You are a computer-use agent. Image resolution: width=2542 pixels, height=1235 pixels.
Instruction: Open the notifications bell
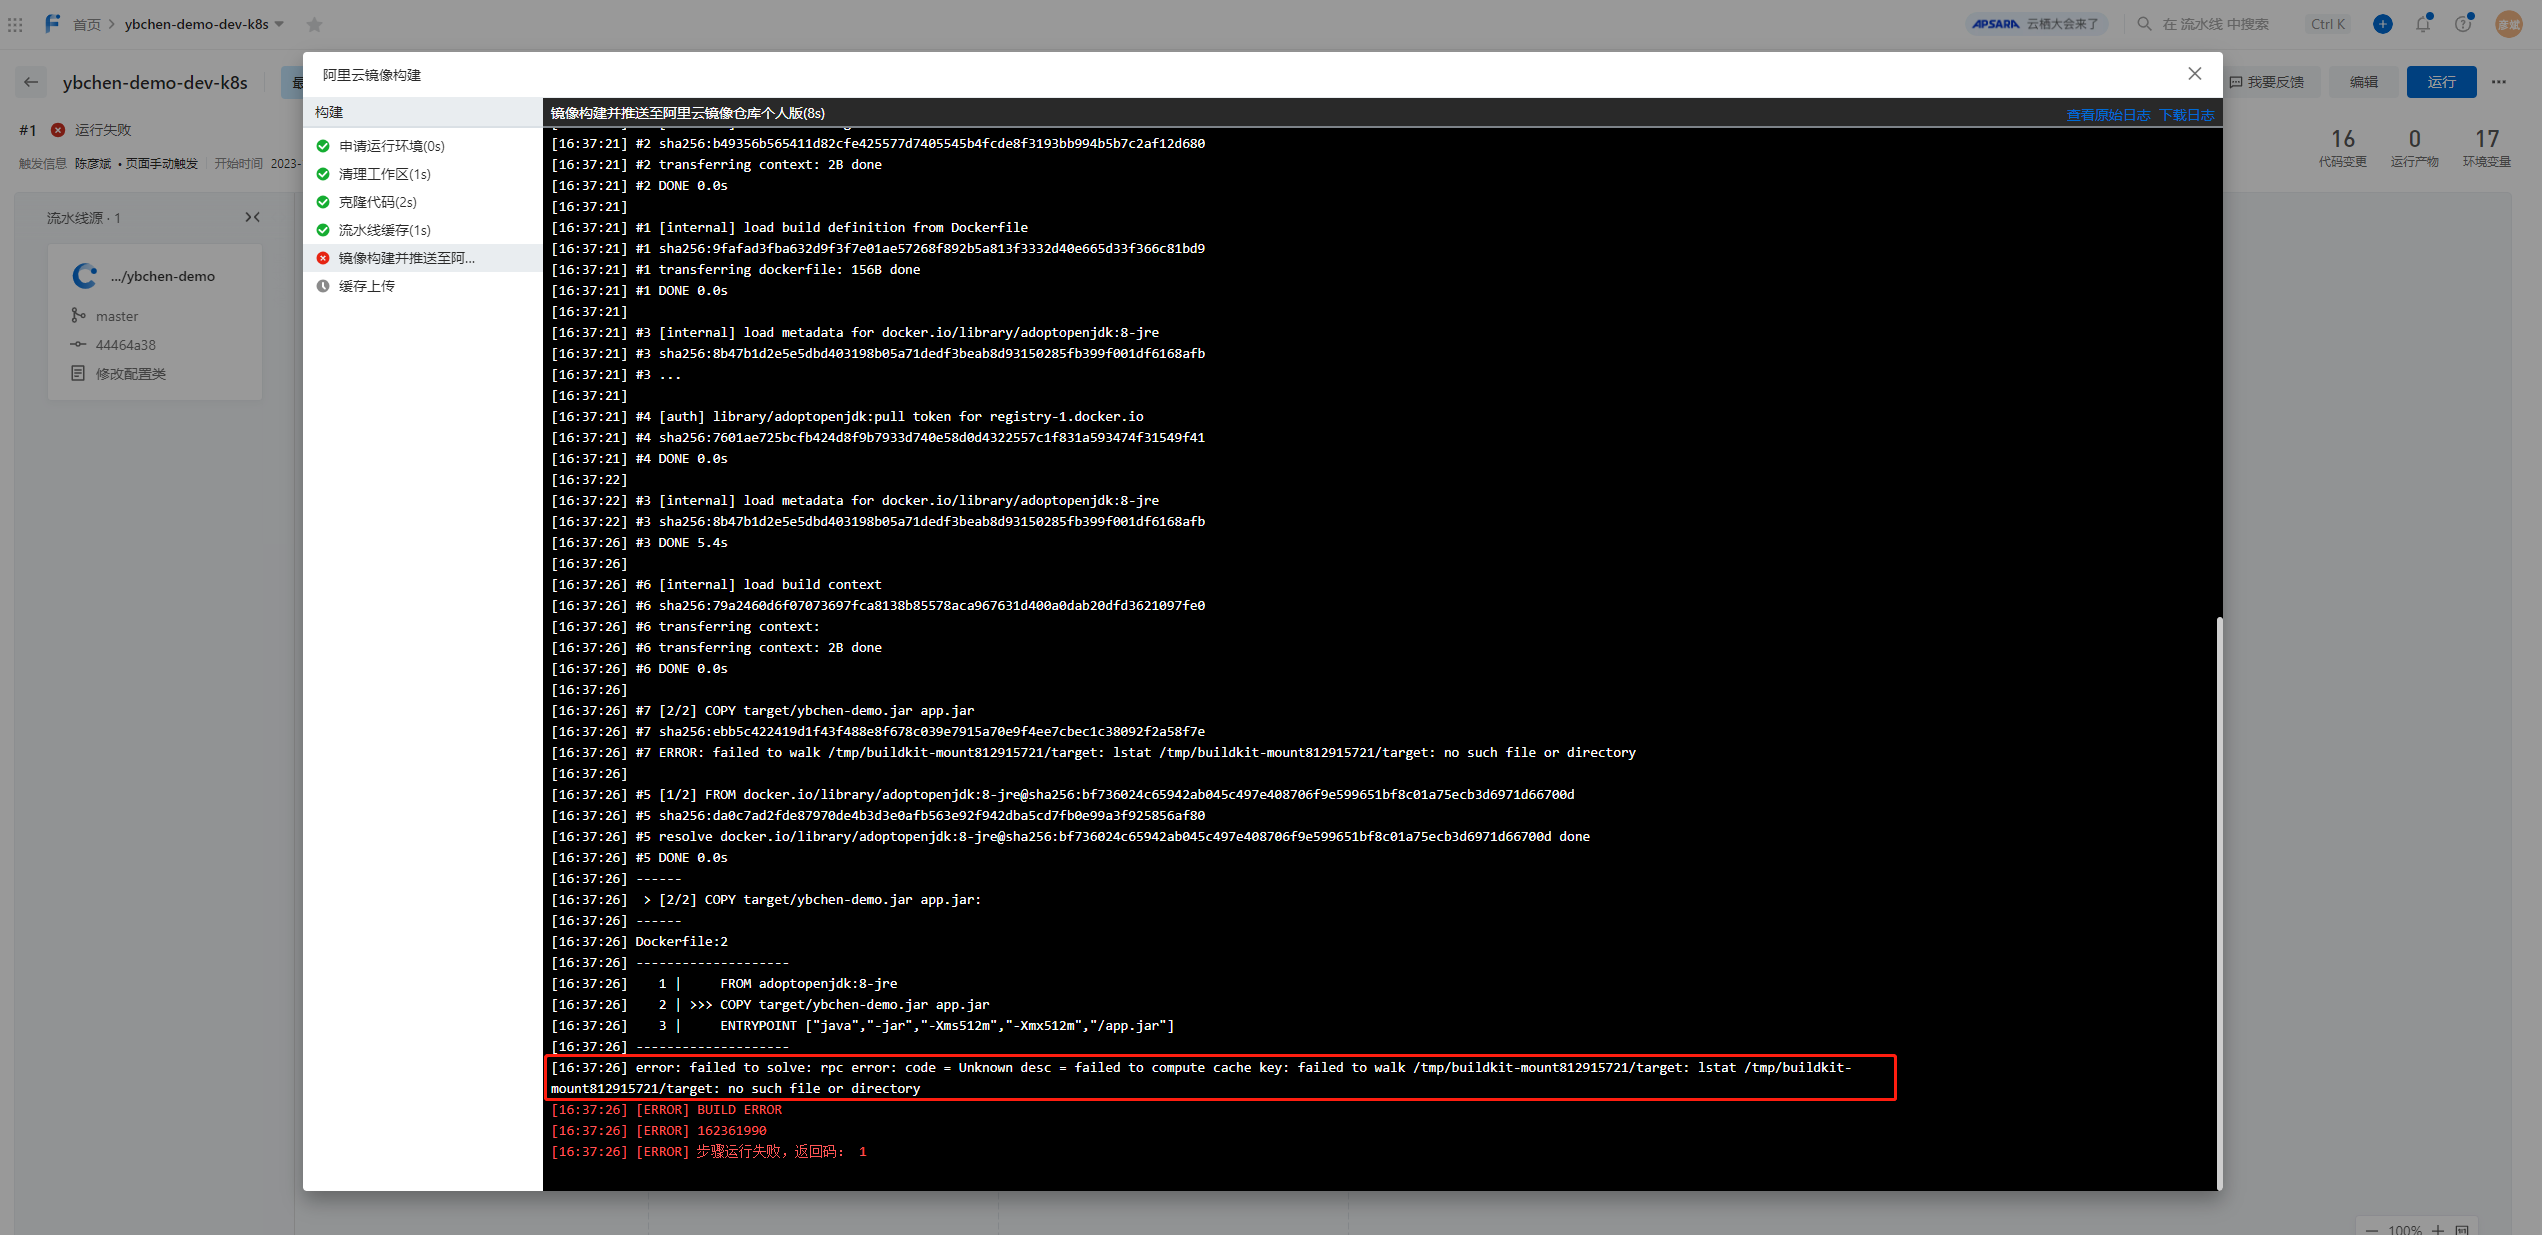tap(2423, 24)
